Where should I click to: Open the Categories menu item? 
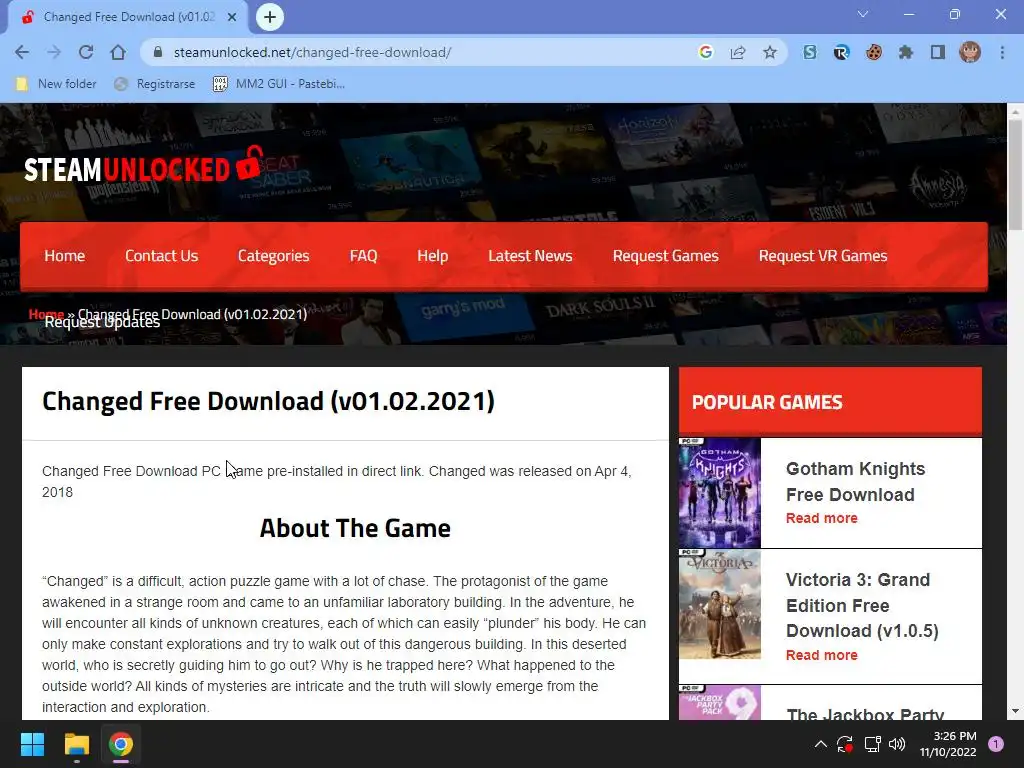pyautogui.click(x=274, y=256)
